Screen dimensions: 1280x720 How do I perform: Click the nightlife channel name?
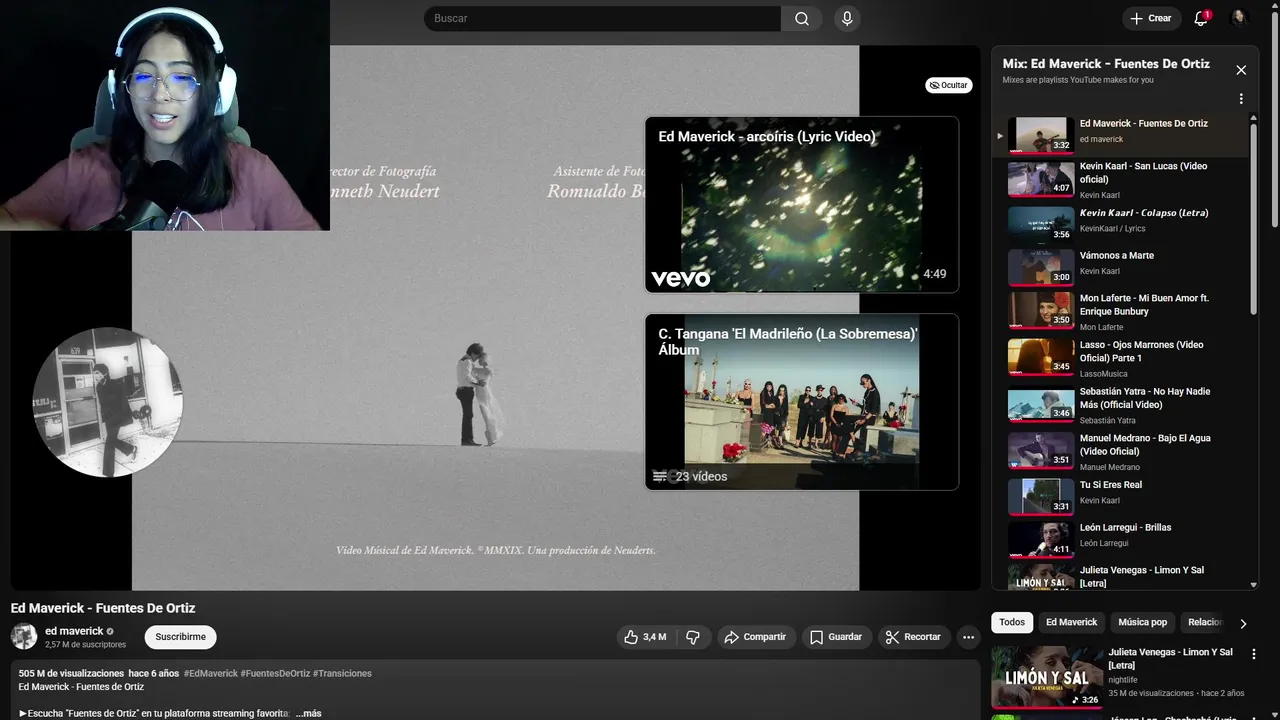tap(1123, 680)
